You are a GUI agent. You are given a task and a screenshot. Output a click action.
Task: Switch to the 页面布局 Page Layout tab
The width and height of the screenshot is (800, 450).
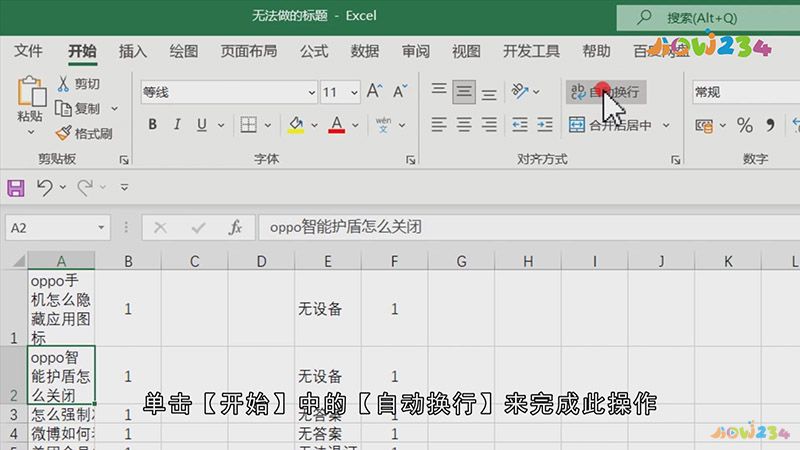click(249, 51)
